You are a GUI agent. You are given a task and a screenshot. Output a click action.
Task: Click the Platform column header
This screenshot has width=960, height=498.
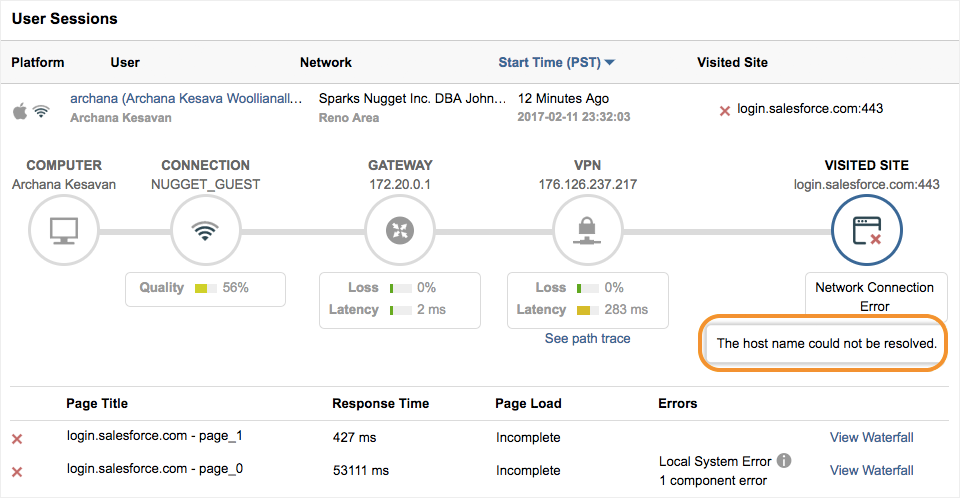[38, 62]
